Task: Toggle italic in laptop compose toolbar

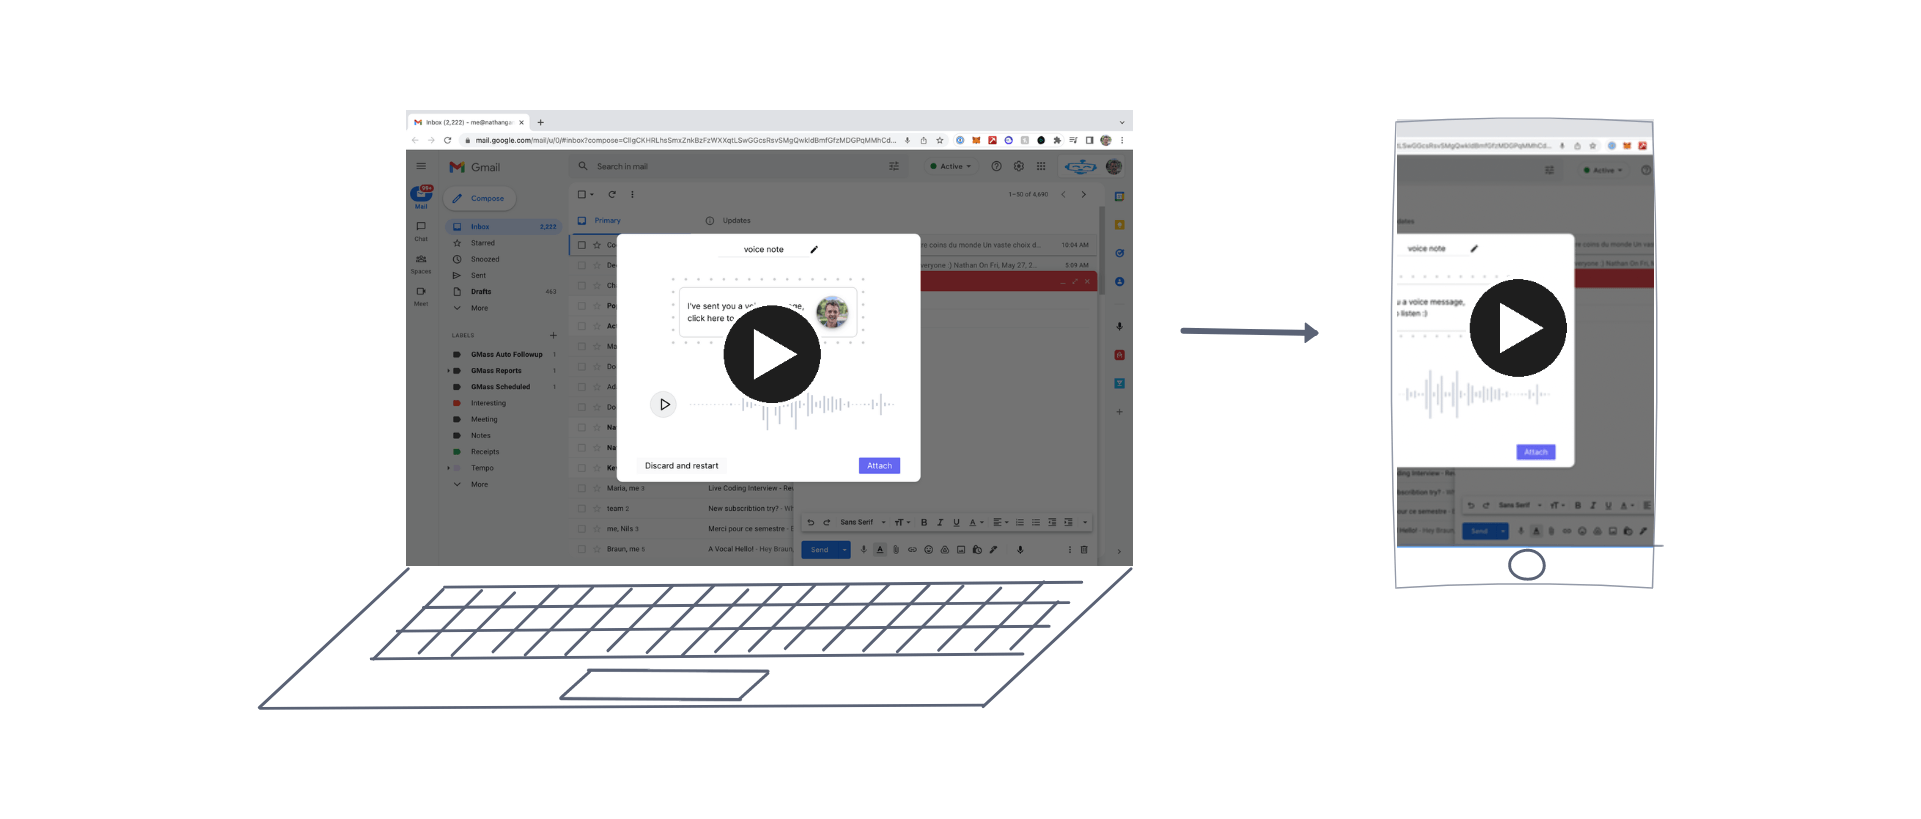Action: pyautogui.click(x=940, y=522)
